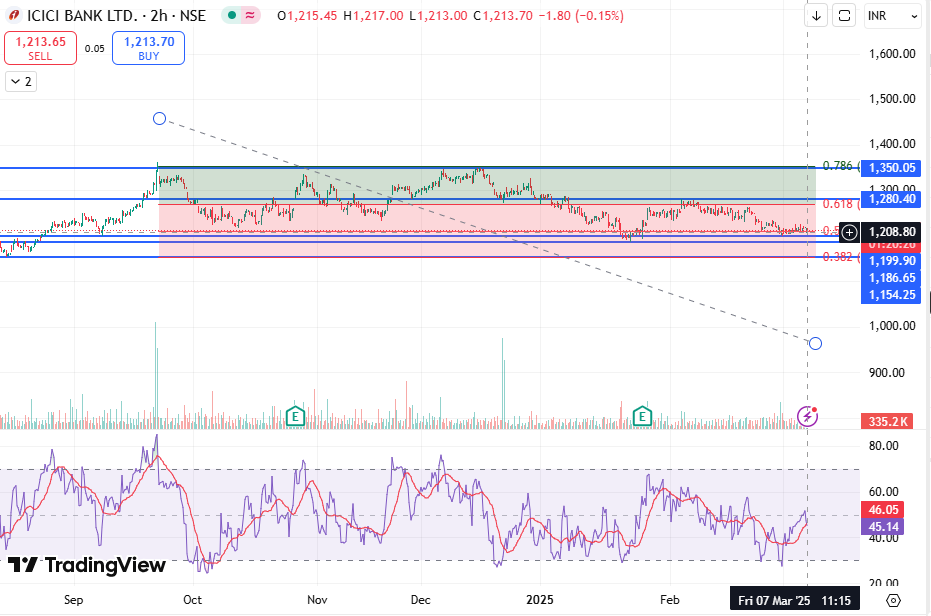Click the 1,213.65 SELL button
This screenshot has width=931, height=616.
point(40,48)
